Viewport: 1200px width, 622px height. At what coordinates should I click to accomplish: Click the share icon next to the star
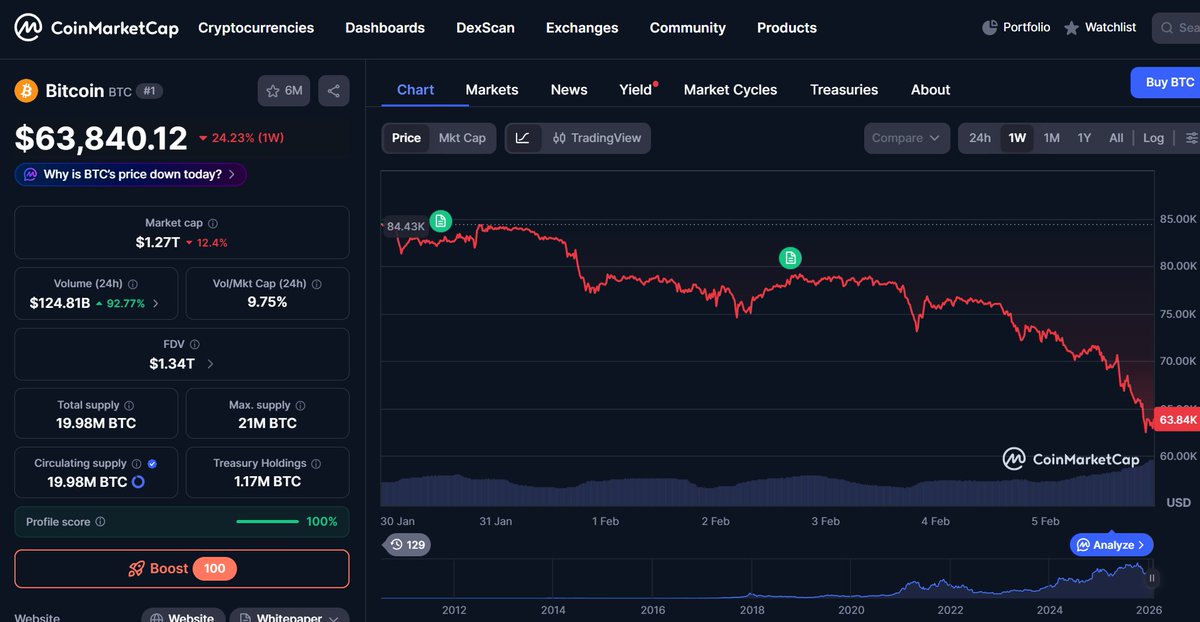(x=333, y=90)
